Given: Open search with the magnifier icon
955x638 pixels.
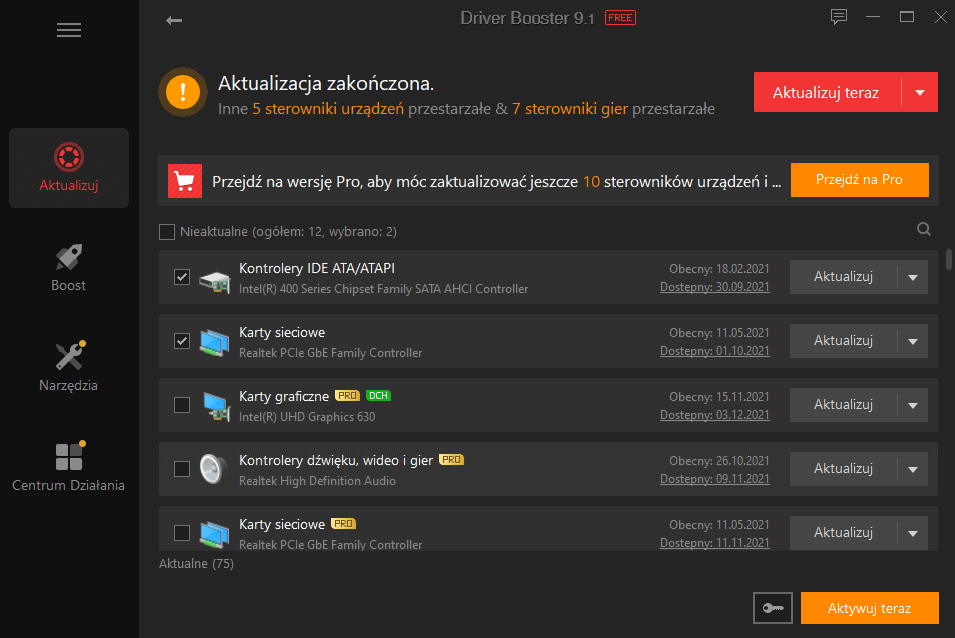Looking at the screenshot, I should pyautogui.click(x=923, y=229).
